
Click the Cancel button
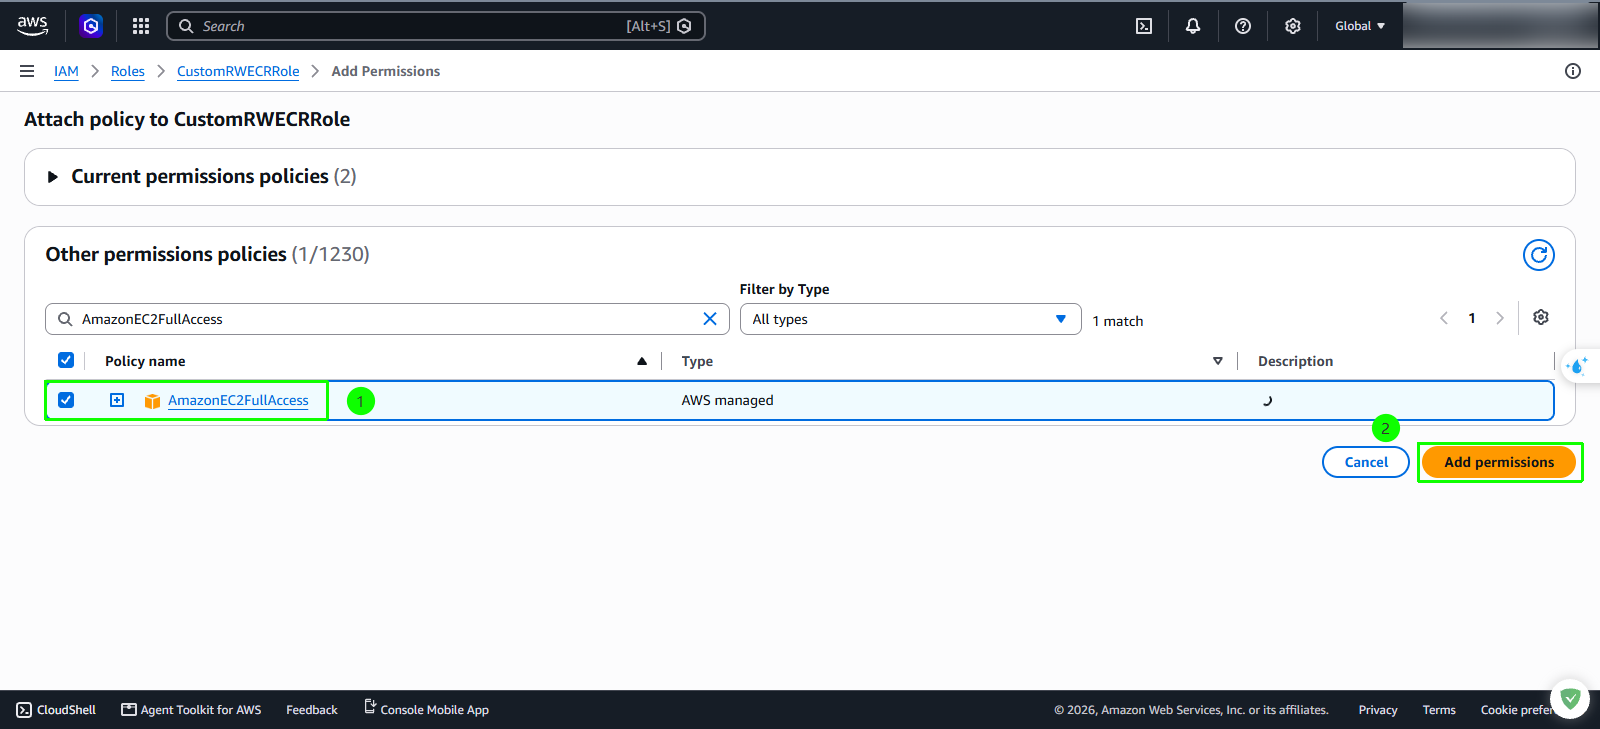(1366, 462)
